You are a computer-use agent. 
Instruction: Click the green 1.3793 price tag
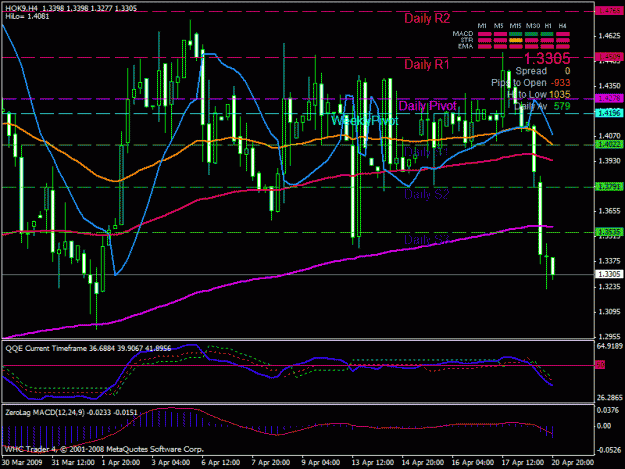[x=608, y=186]
